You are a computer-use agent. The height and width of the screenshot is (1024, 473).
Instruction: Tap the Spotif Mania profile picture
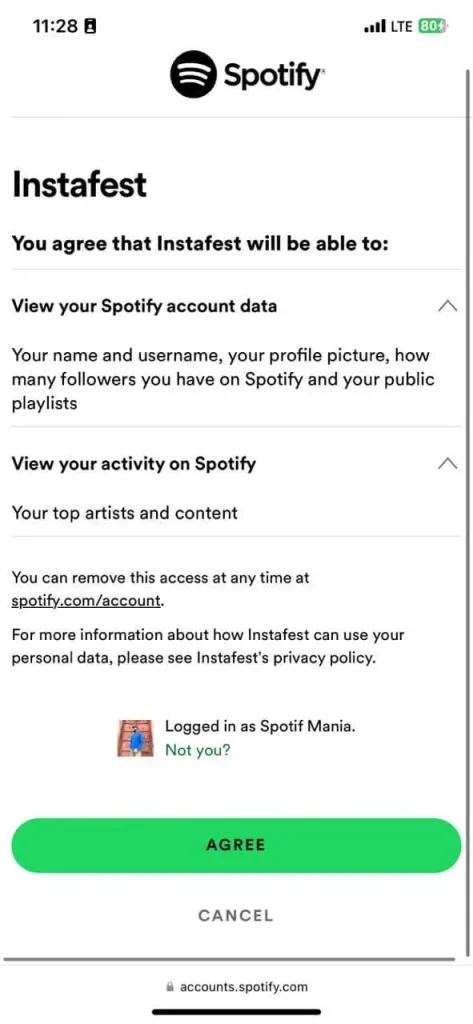[135, 739]
